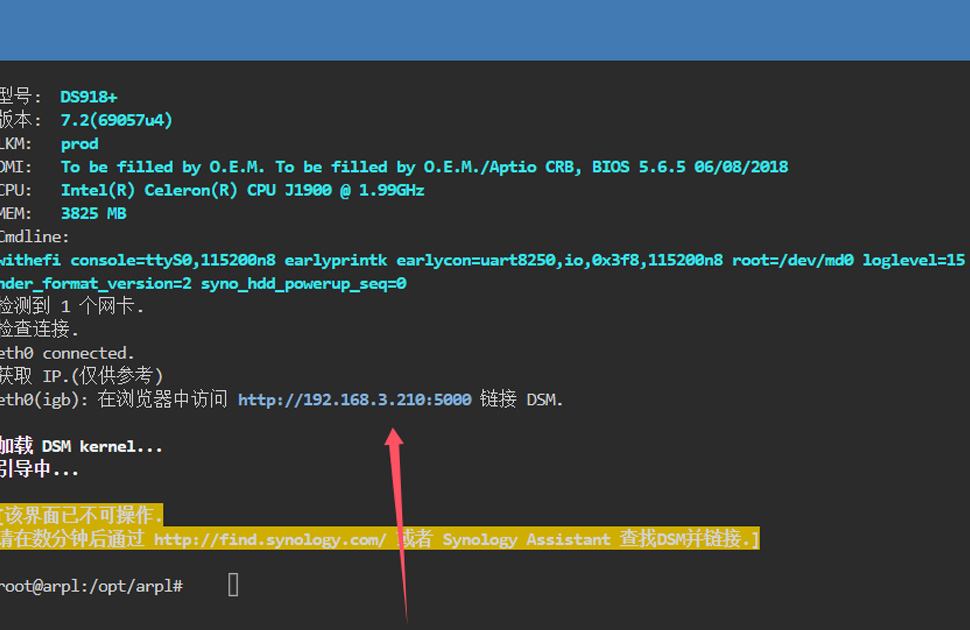Image resolution: width=970 pixels, height=630 pixels.
Task: Click the '引导中...' boot status line
Action: coord(39,470)
